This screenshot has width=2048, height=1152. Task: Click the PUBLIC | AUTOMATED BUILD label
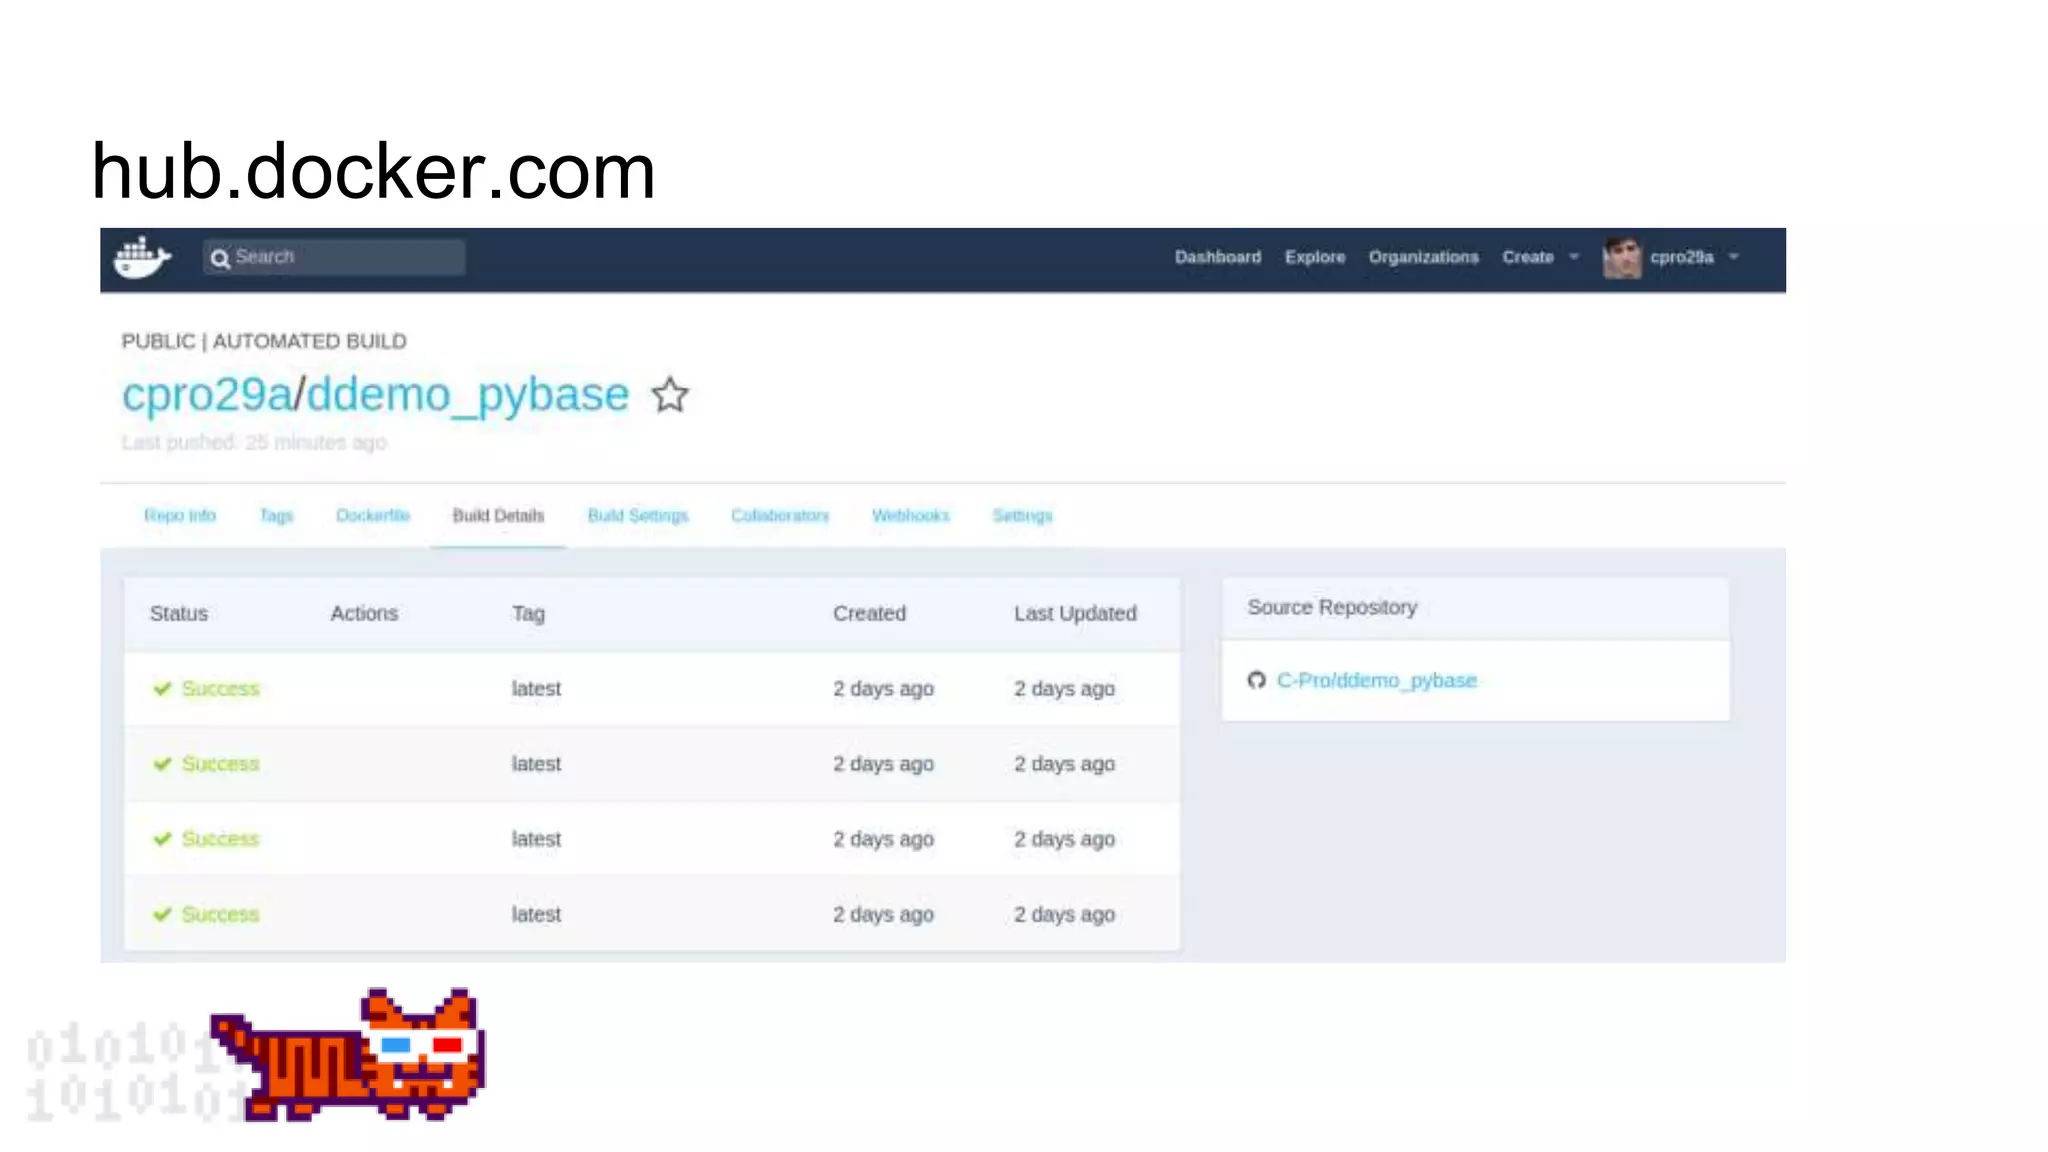pyautogui.click(x=264, y=341)
